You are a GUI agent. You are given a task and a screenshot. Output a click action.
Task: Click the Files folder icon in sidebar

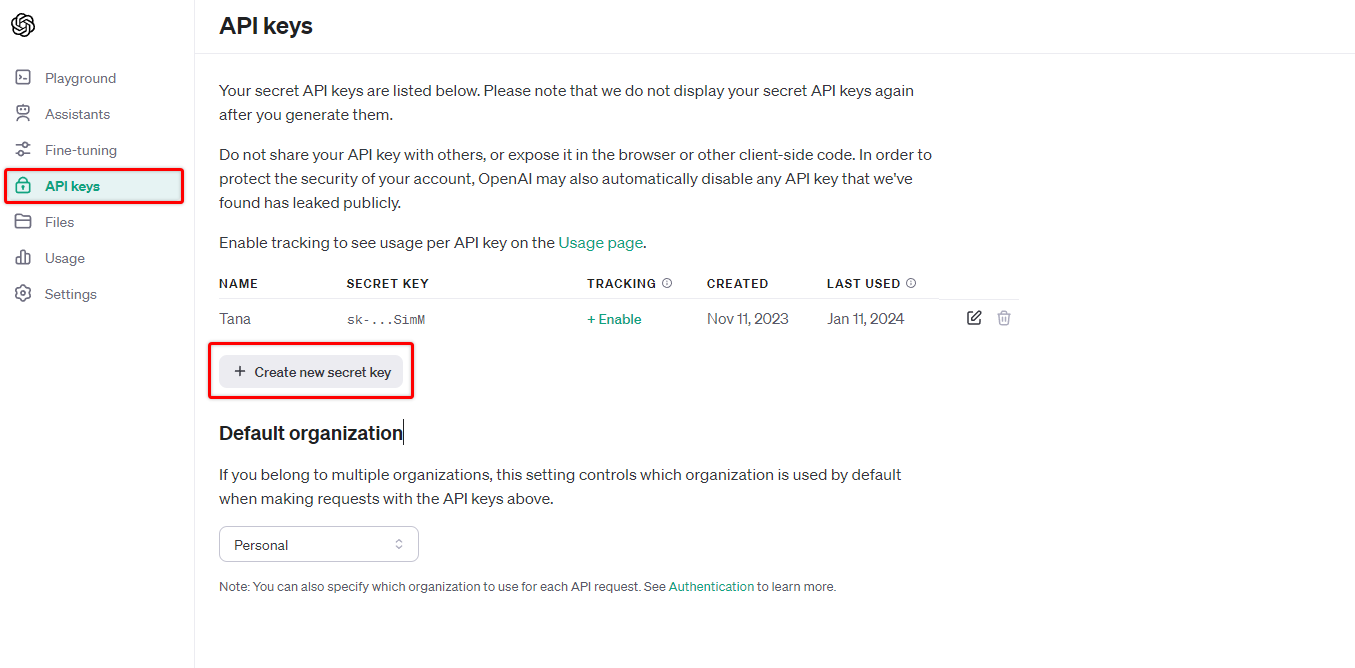(23, 222)
